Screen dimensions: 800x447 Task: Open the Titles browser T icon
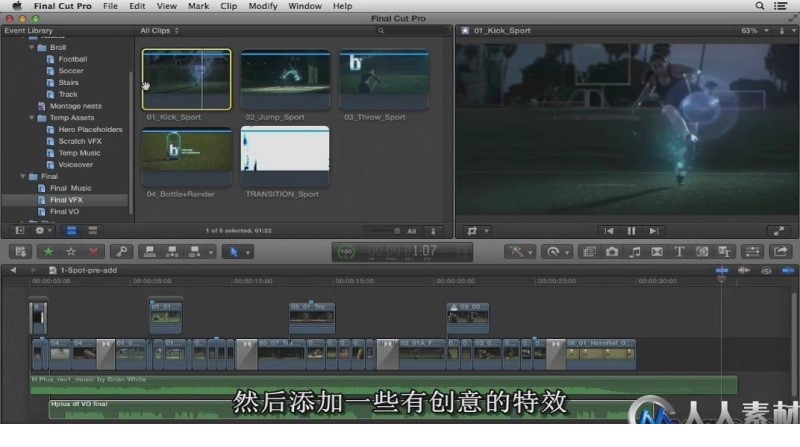(679, 252)
